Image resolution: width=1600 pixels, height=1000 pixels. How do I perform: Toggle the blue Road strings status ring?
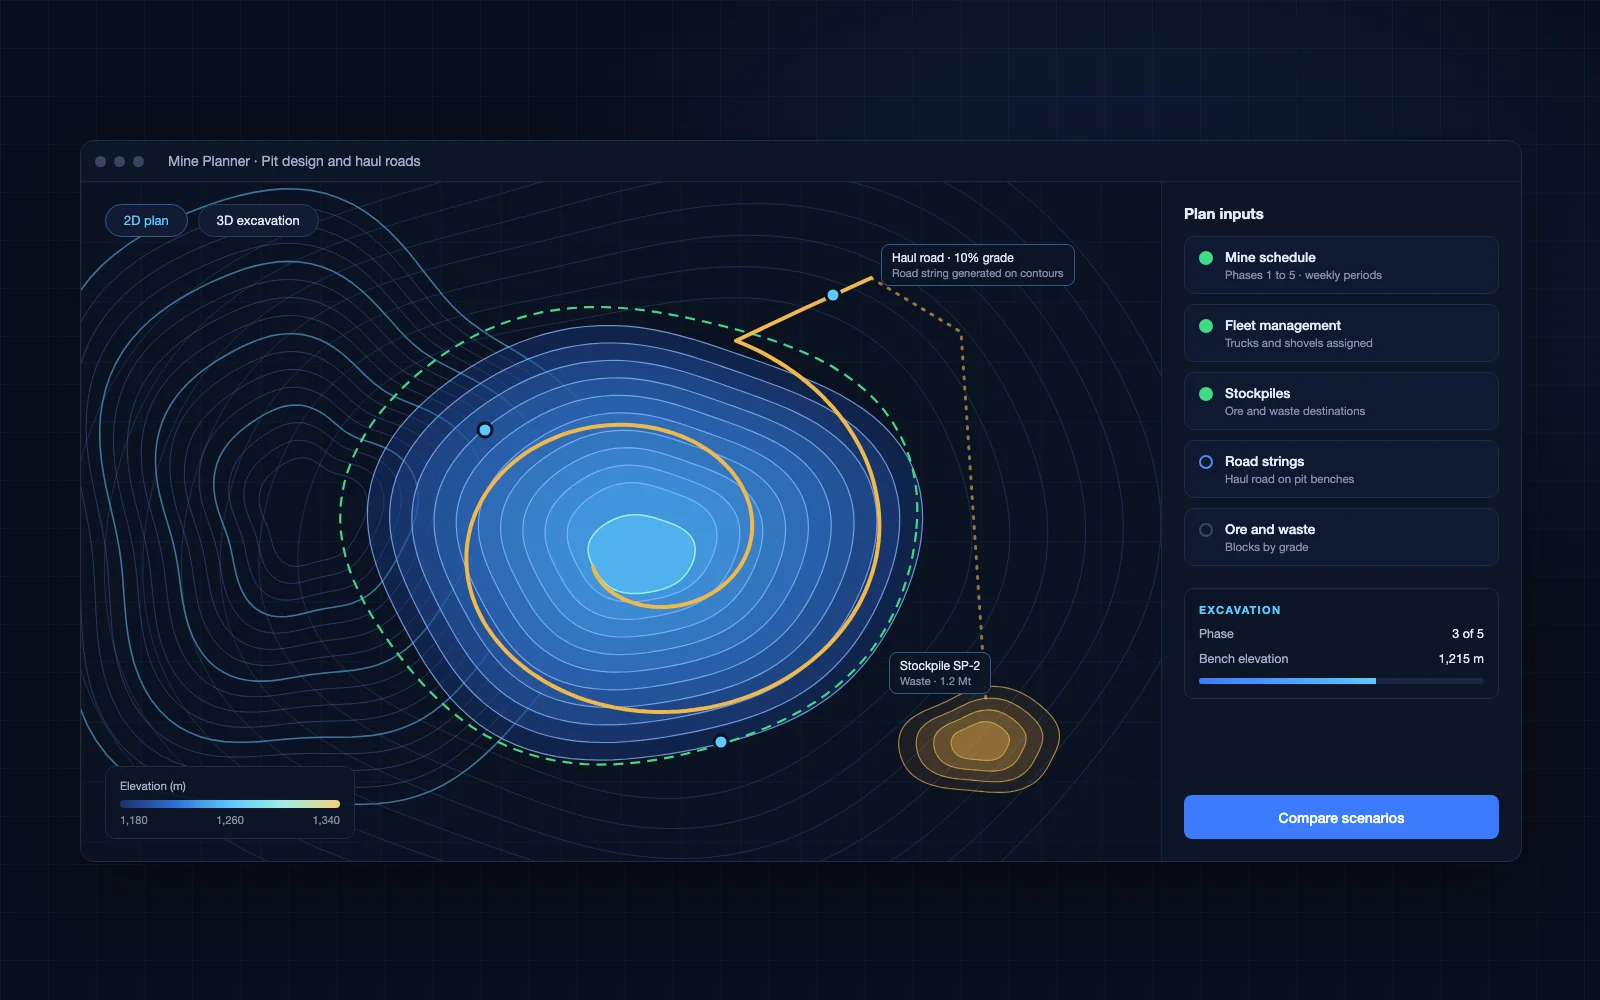point(1206,462)
